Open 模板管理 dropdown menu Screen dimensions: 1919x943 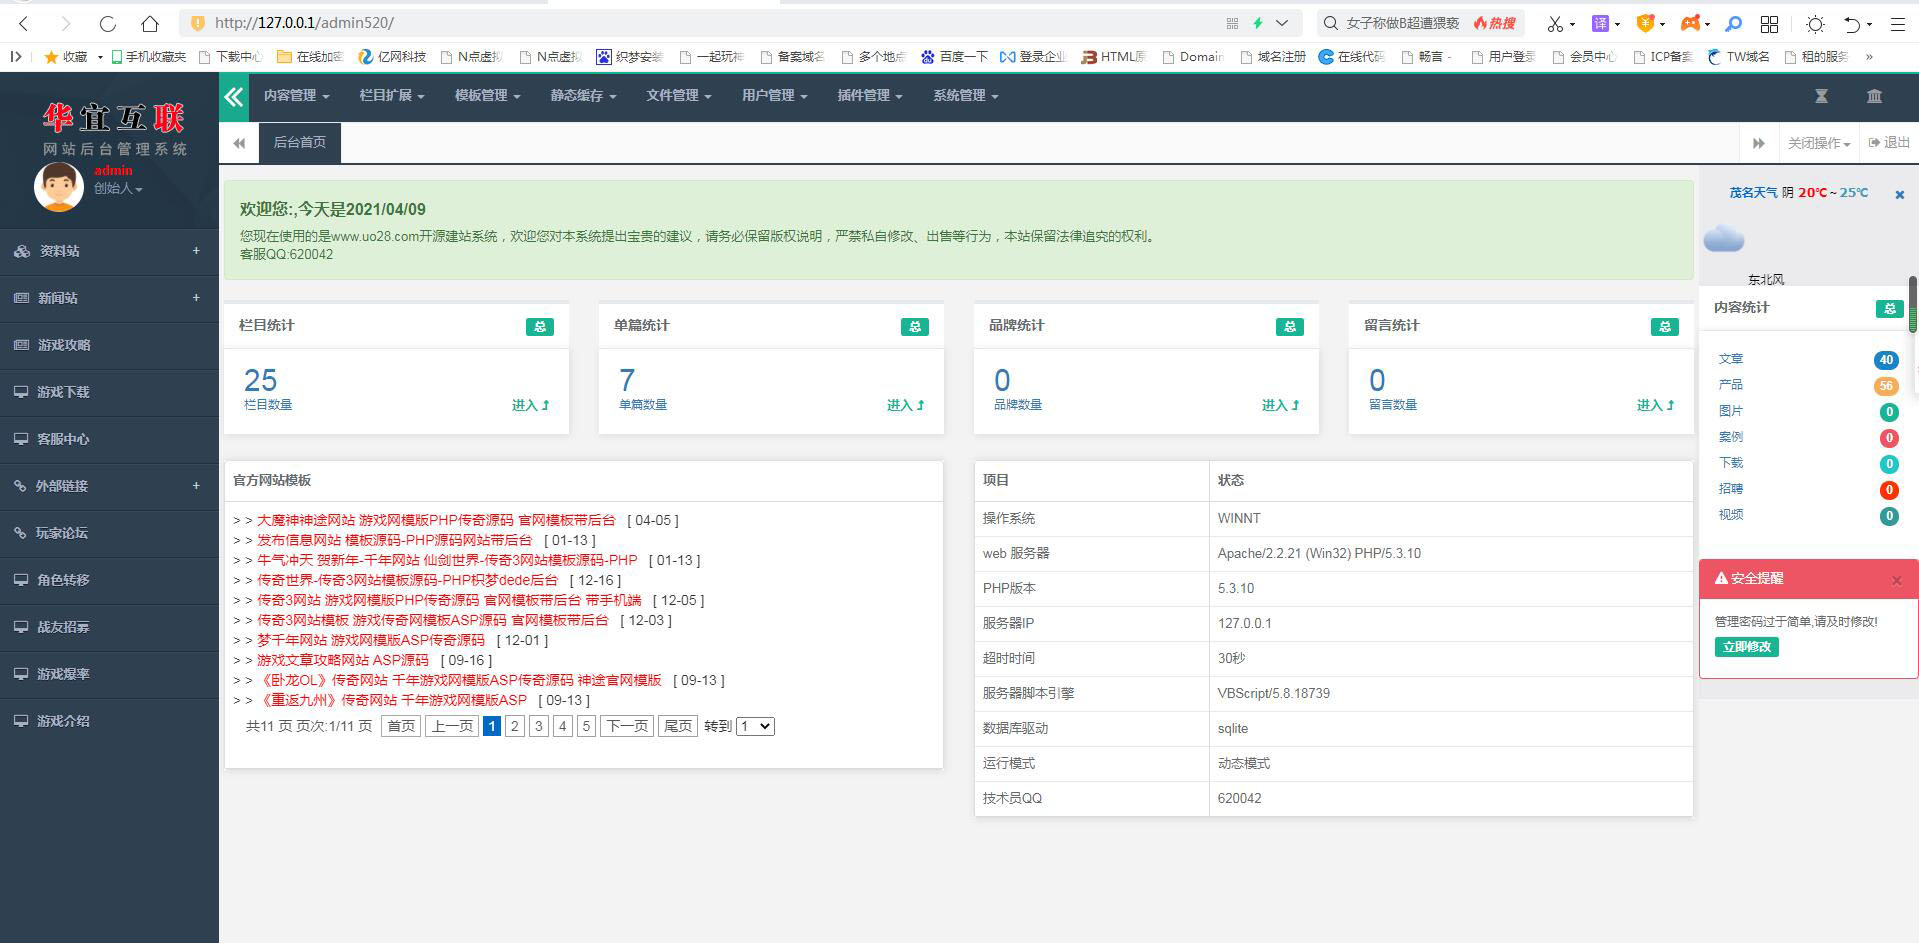487,96
